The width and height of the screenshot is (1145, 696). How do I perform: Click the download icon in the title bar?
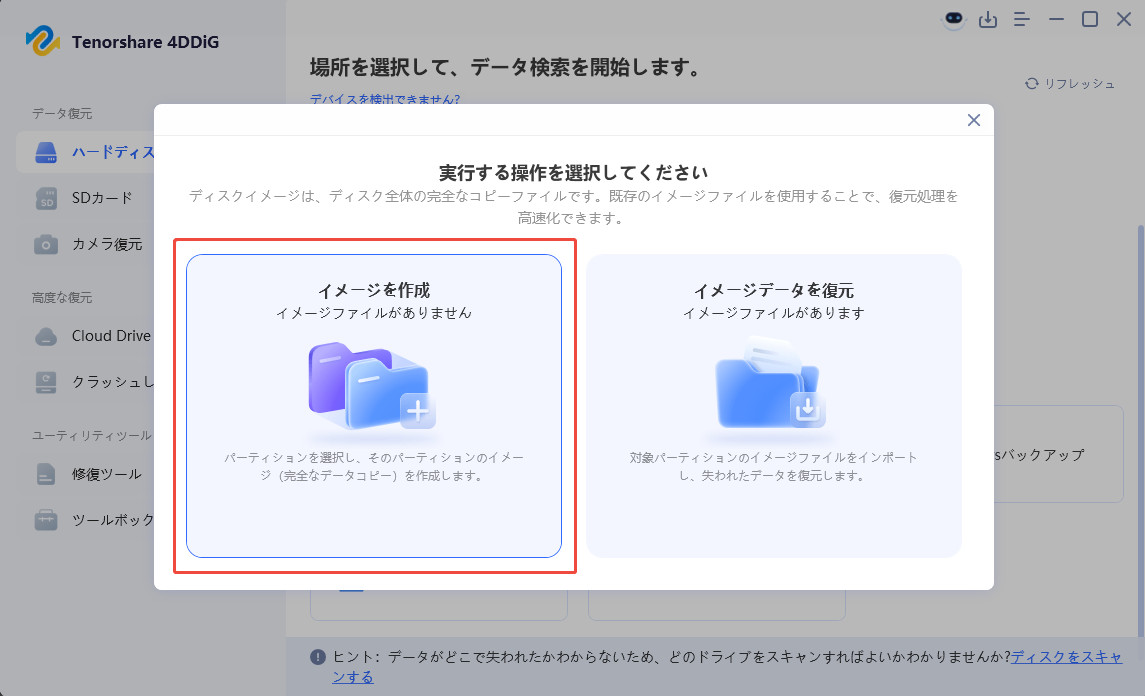[x=988, y=19]
